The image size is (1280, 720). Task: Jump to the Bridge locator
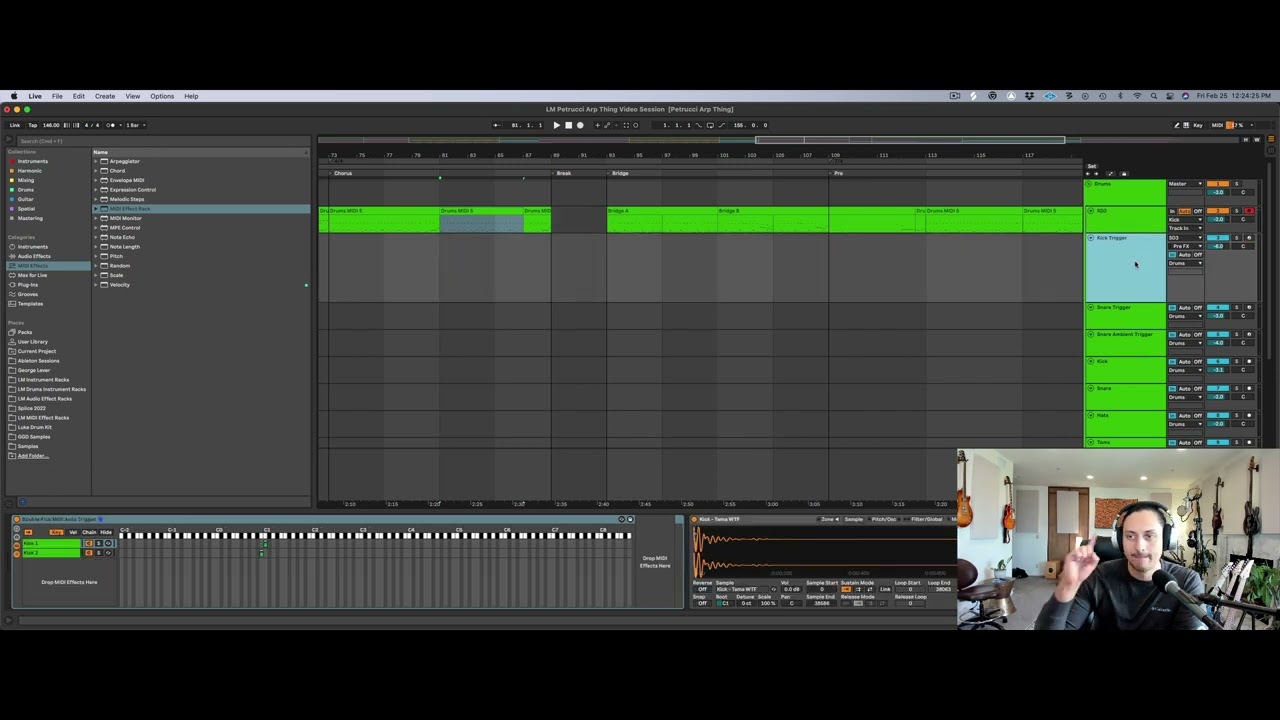620,173
